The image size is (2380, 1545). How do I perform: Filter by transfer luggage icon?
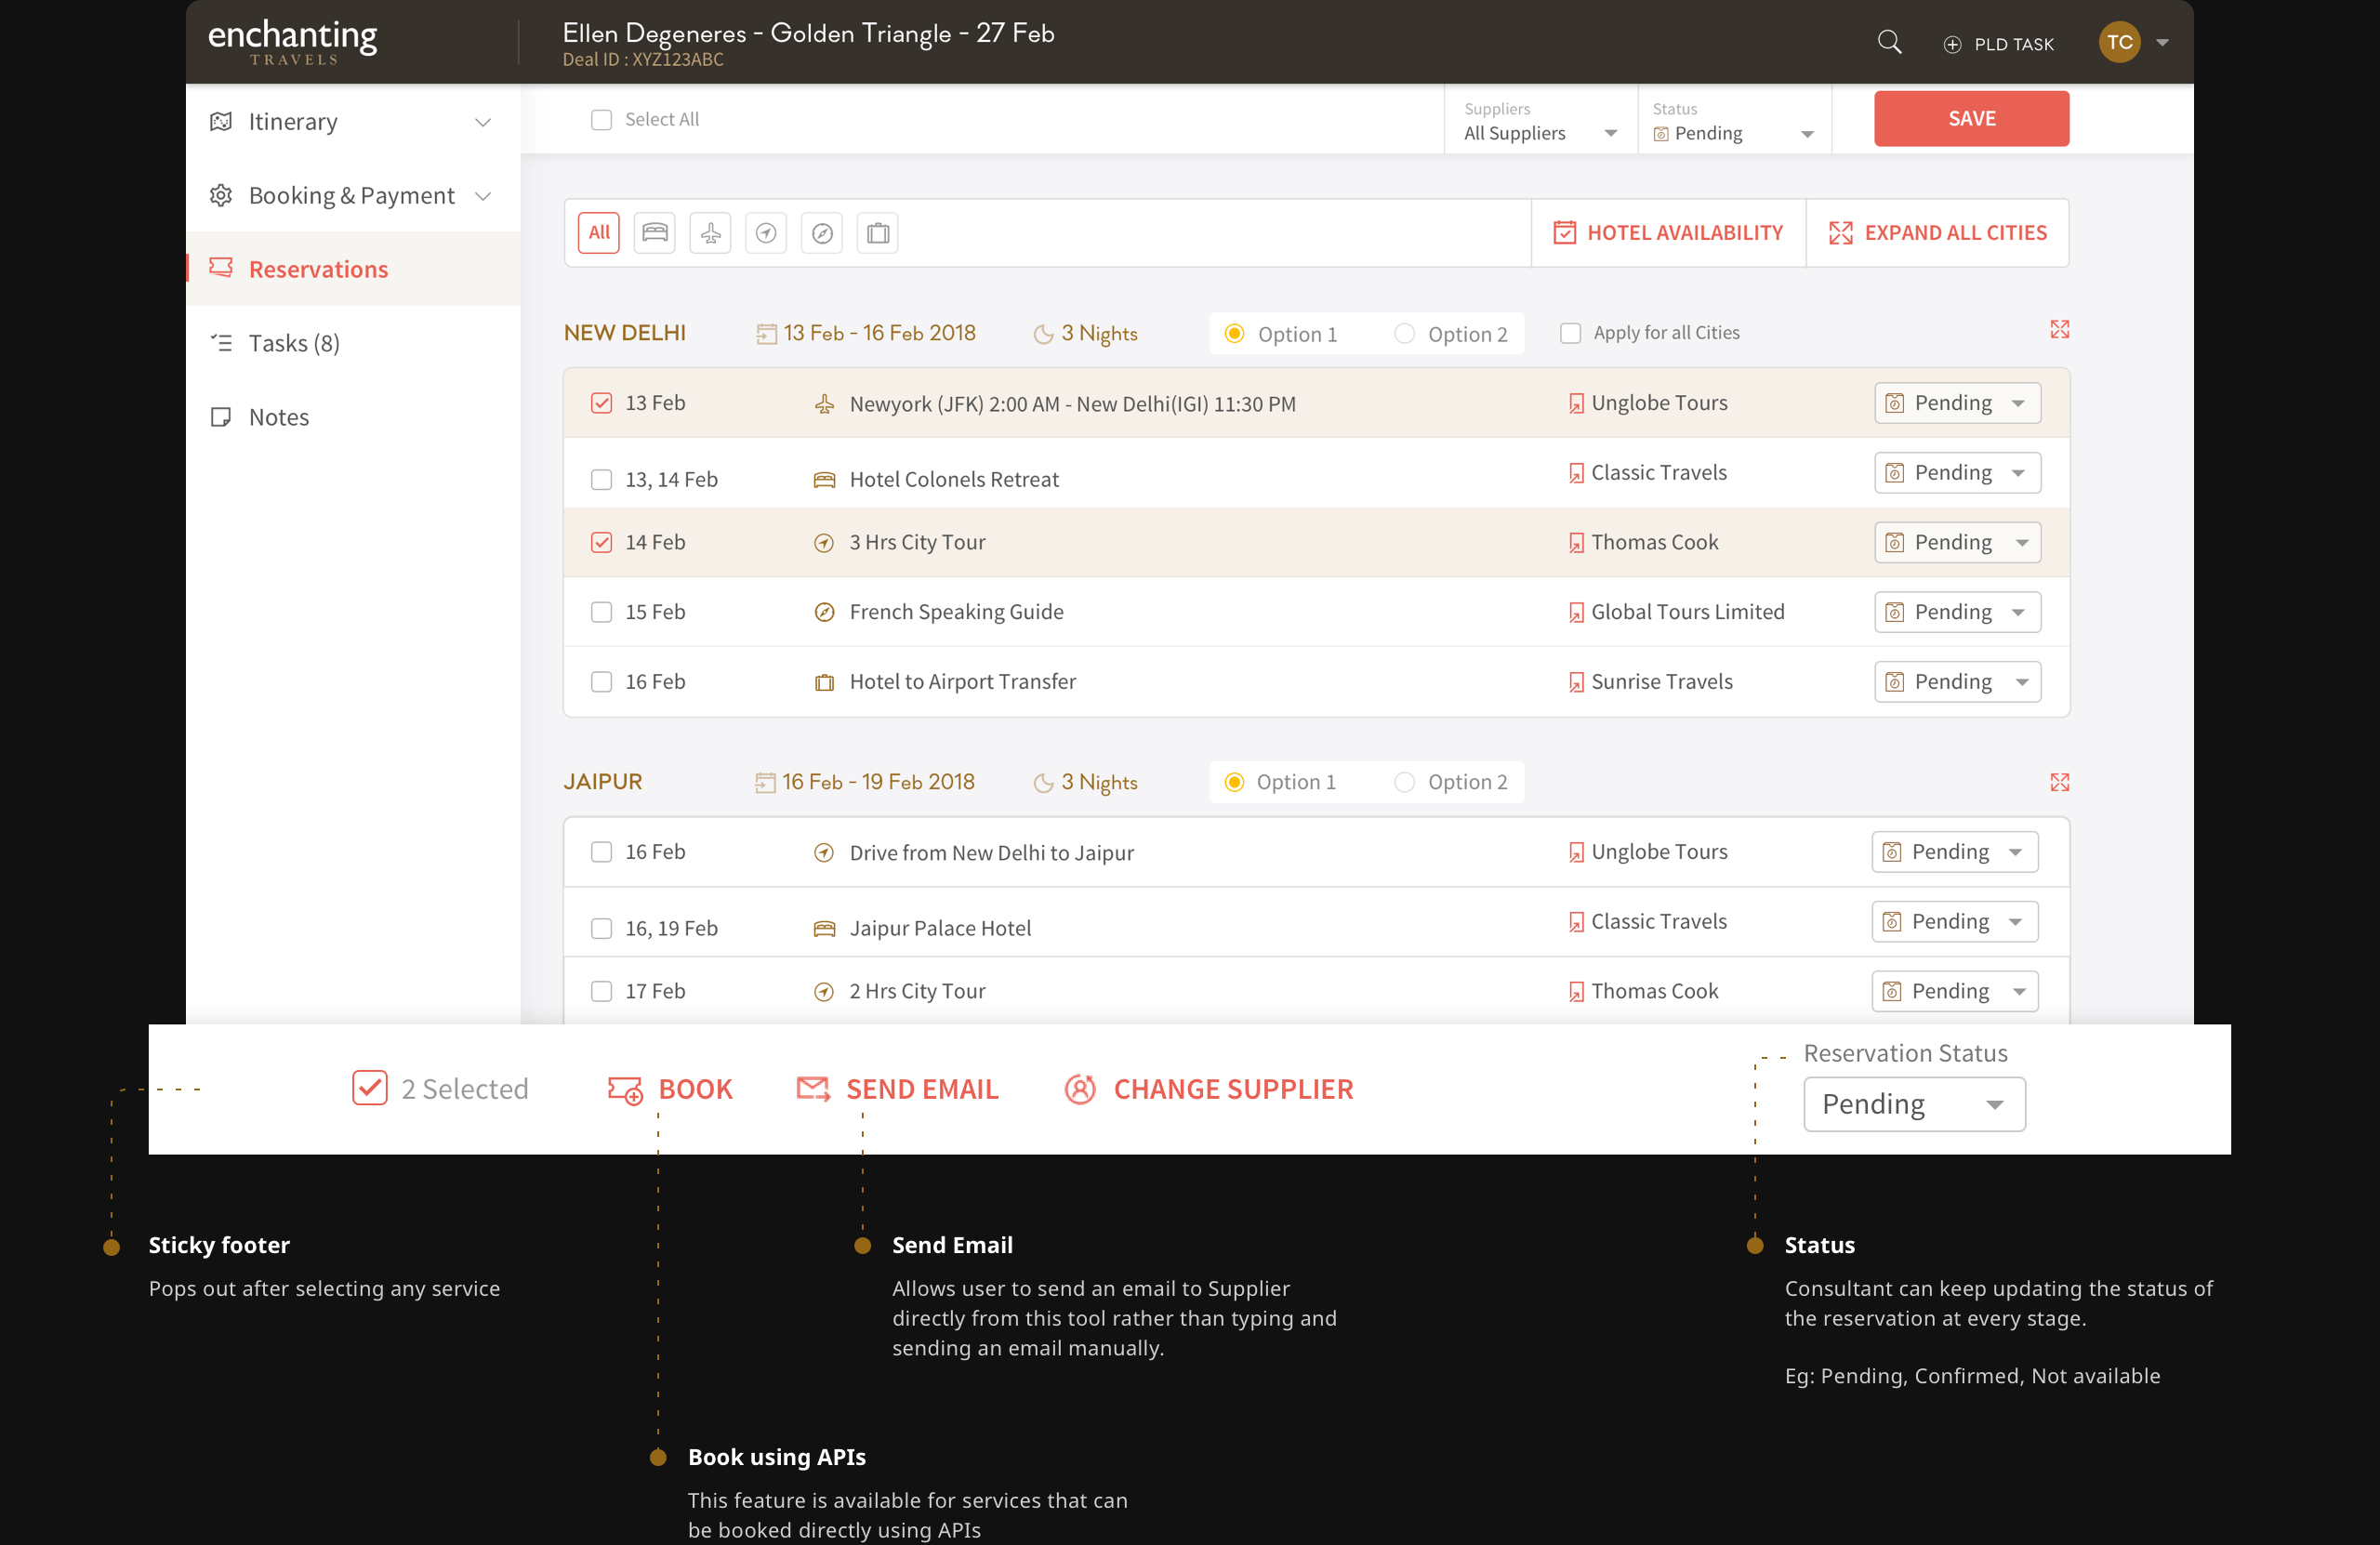pyautogui.click(x=878, y=233)
